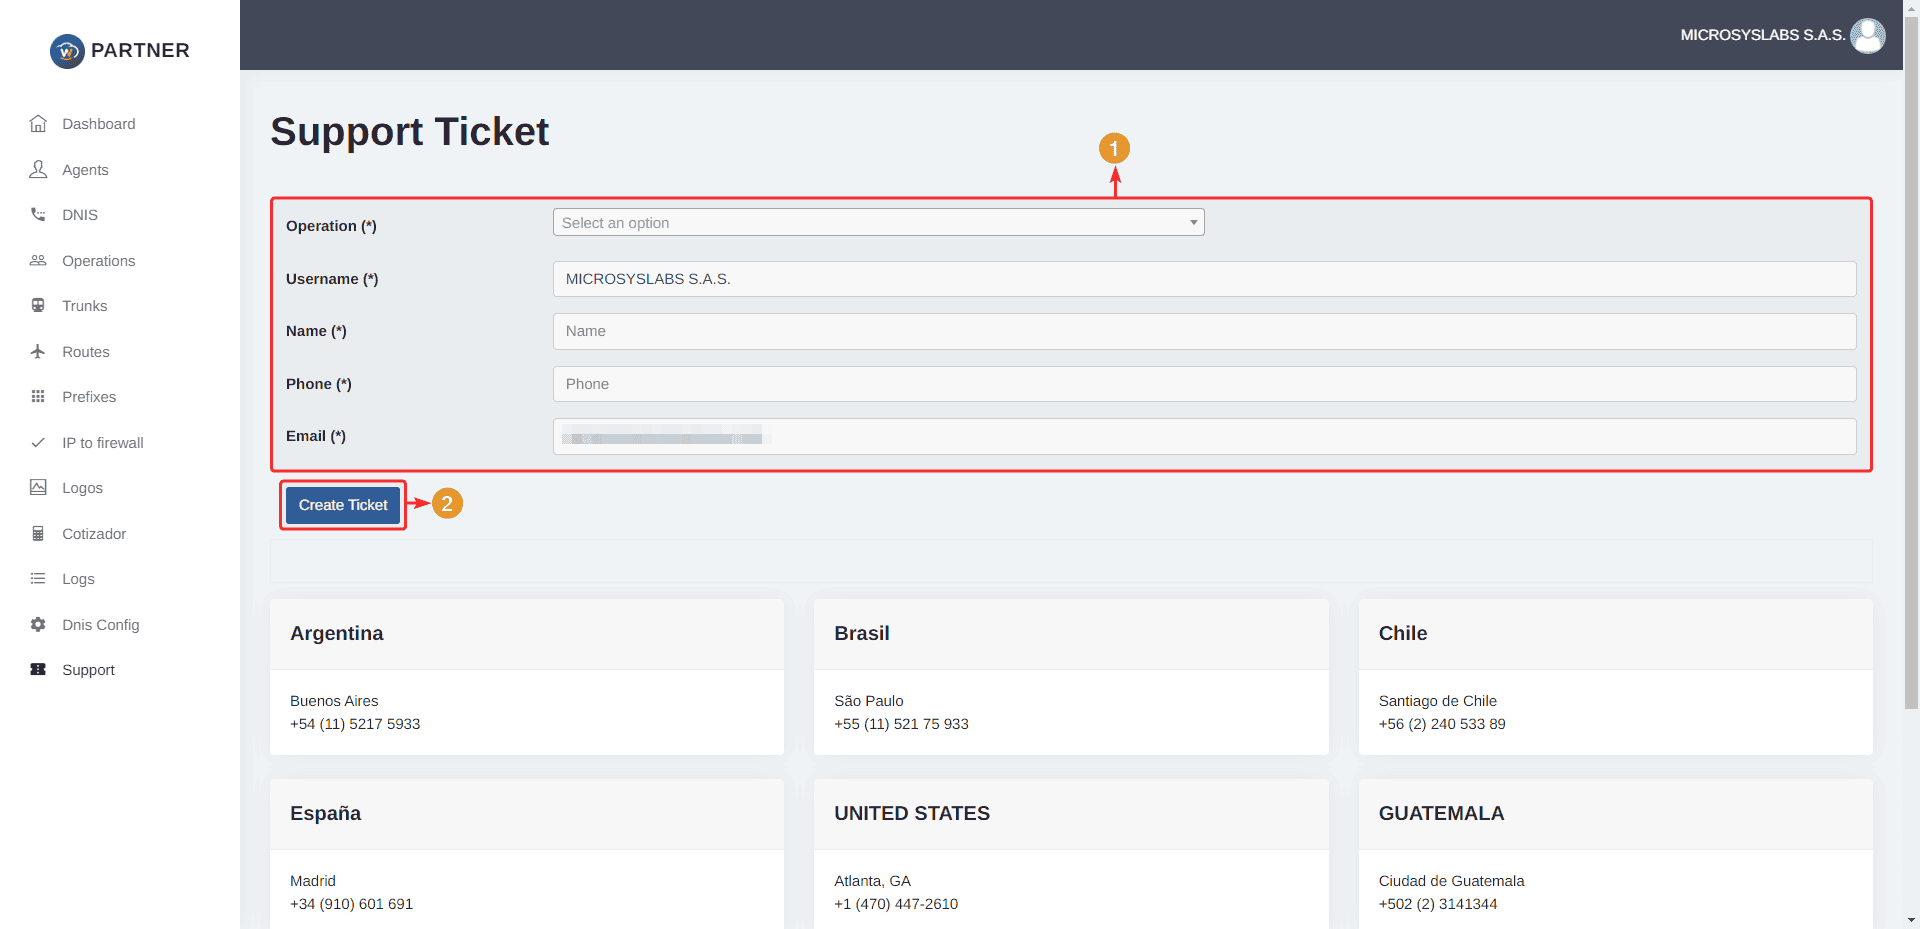Click the Buenos Aires city text

tap(334, 701)
